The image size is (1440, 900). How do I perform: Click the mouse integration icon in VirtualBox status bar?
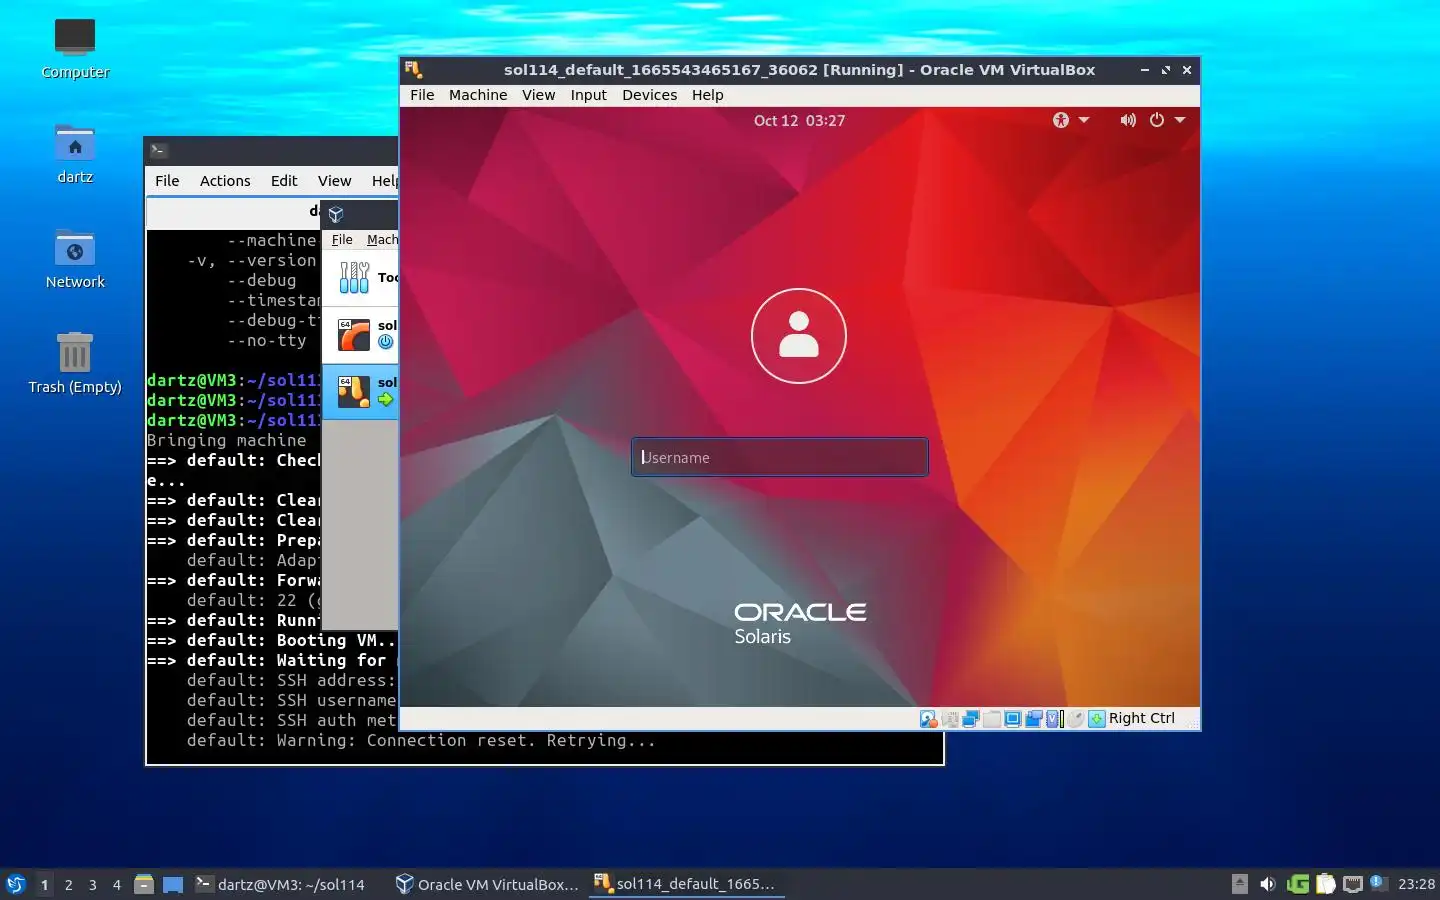(x=1075, y=718)
